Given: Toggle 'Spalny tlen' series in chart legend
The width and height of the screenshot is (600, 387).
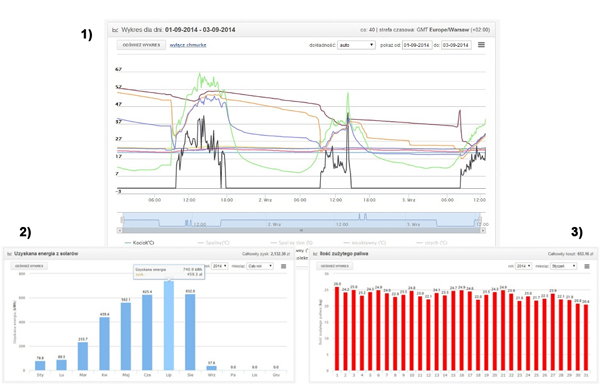Looking at the screenshot, I should click(x=292, y=243).
